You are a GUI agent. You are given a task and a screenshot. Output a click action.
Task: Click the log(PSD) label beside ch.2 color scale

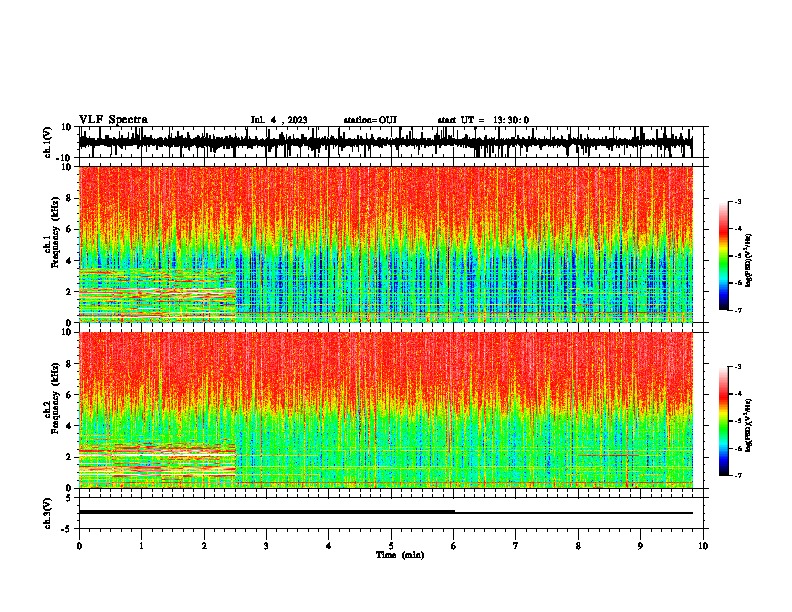pos(748,425)
